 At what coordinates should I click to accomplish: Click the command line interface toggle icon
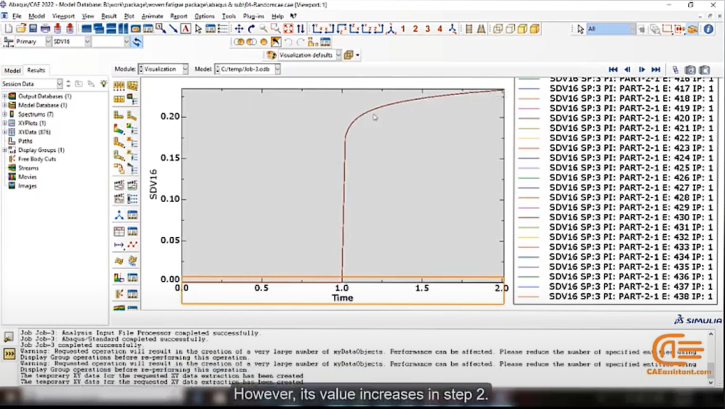9,354
